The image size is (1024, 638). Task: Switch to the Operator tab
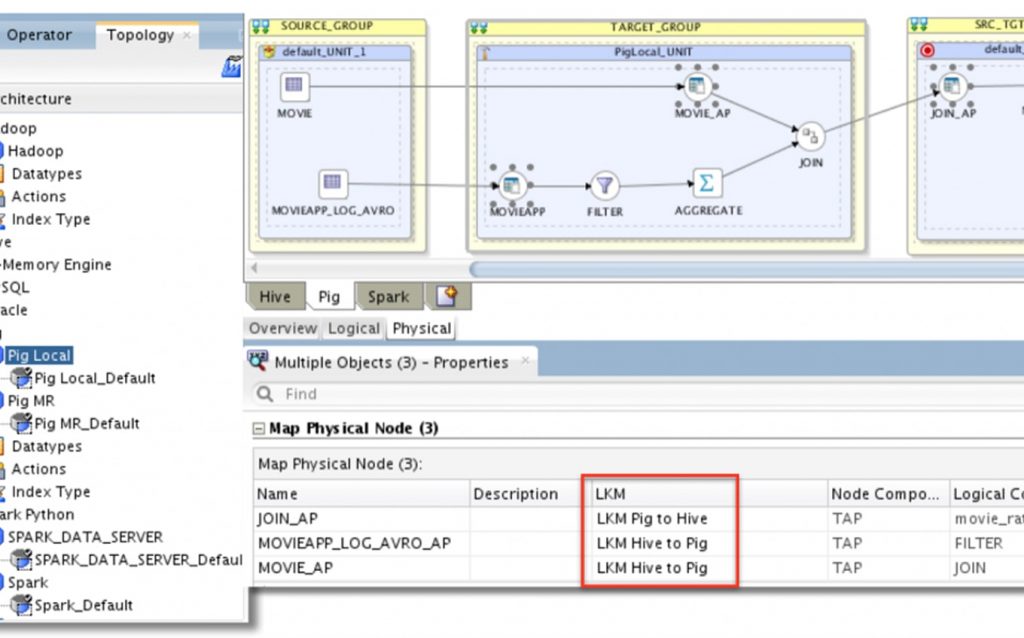(40, 35)
